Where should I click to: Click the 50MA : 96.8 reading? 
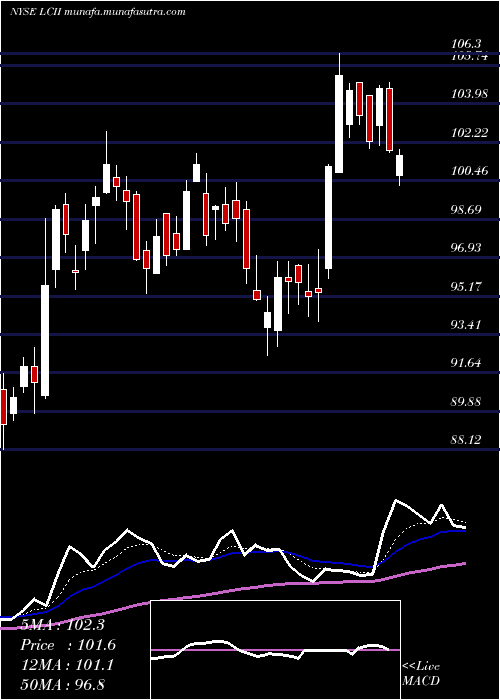(x=63, y=685)
